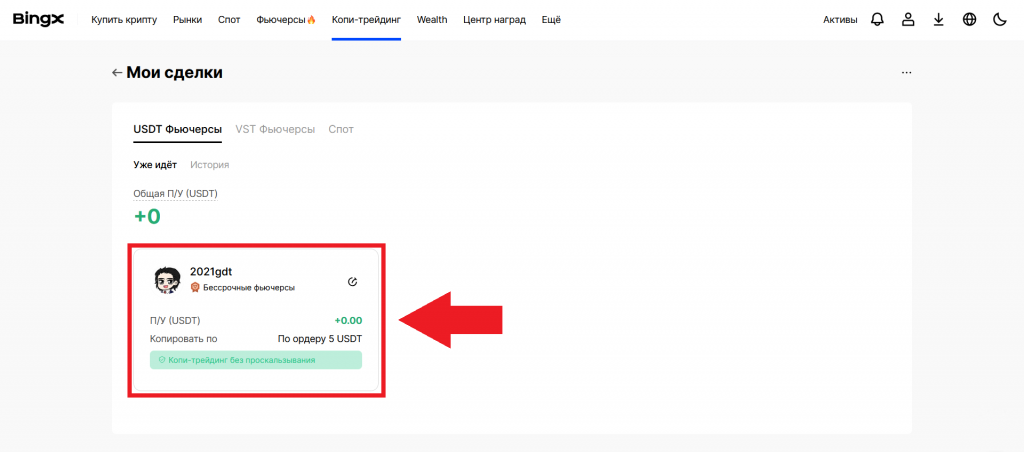Open Купить крипту menu
Image resolution: width=1024 pixels, height=452 pixels.
coord(124,20)
